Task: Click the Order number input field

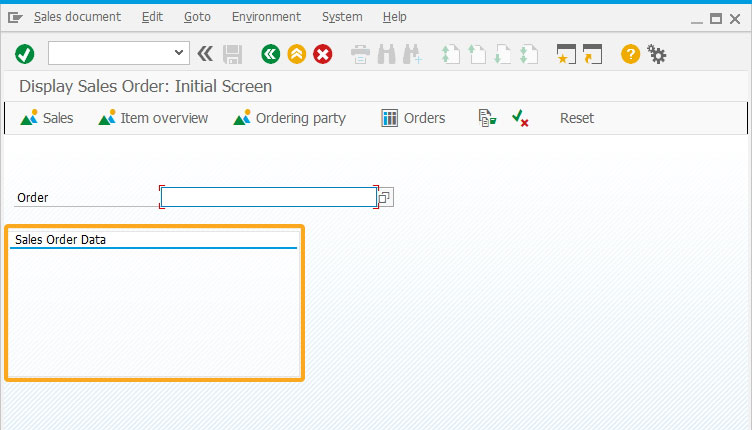Action: tap(269, 197)
